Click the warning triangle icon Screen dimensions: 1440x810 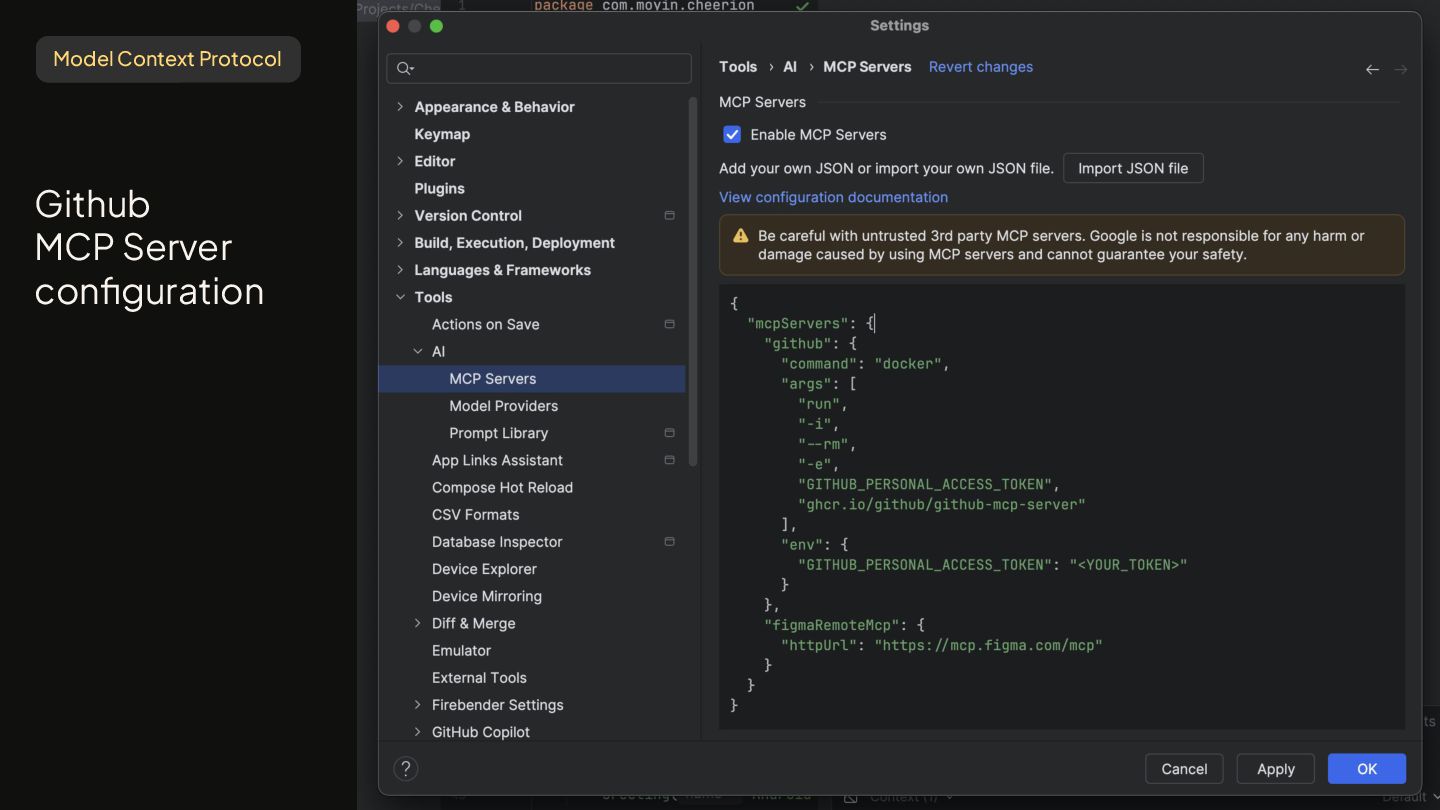[x=740, y=236]
